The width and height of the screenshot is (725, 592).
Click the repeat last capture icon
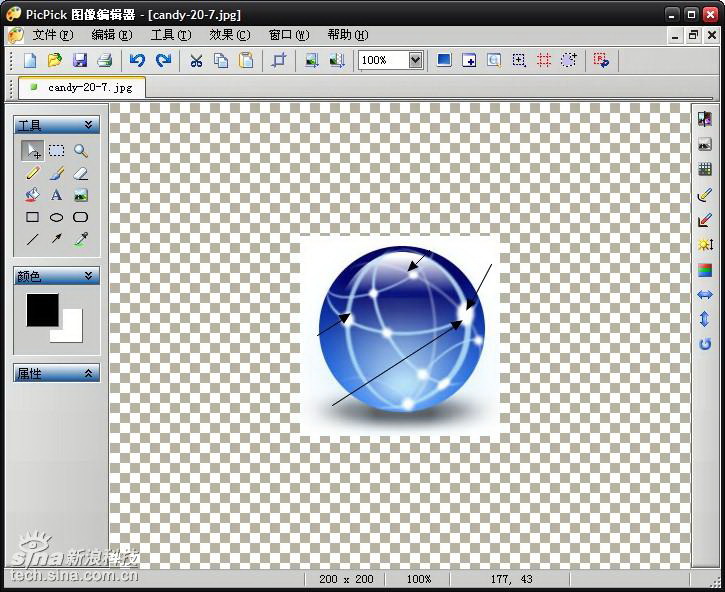pyautogui.click(x=601, y=60)
